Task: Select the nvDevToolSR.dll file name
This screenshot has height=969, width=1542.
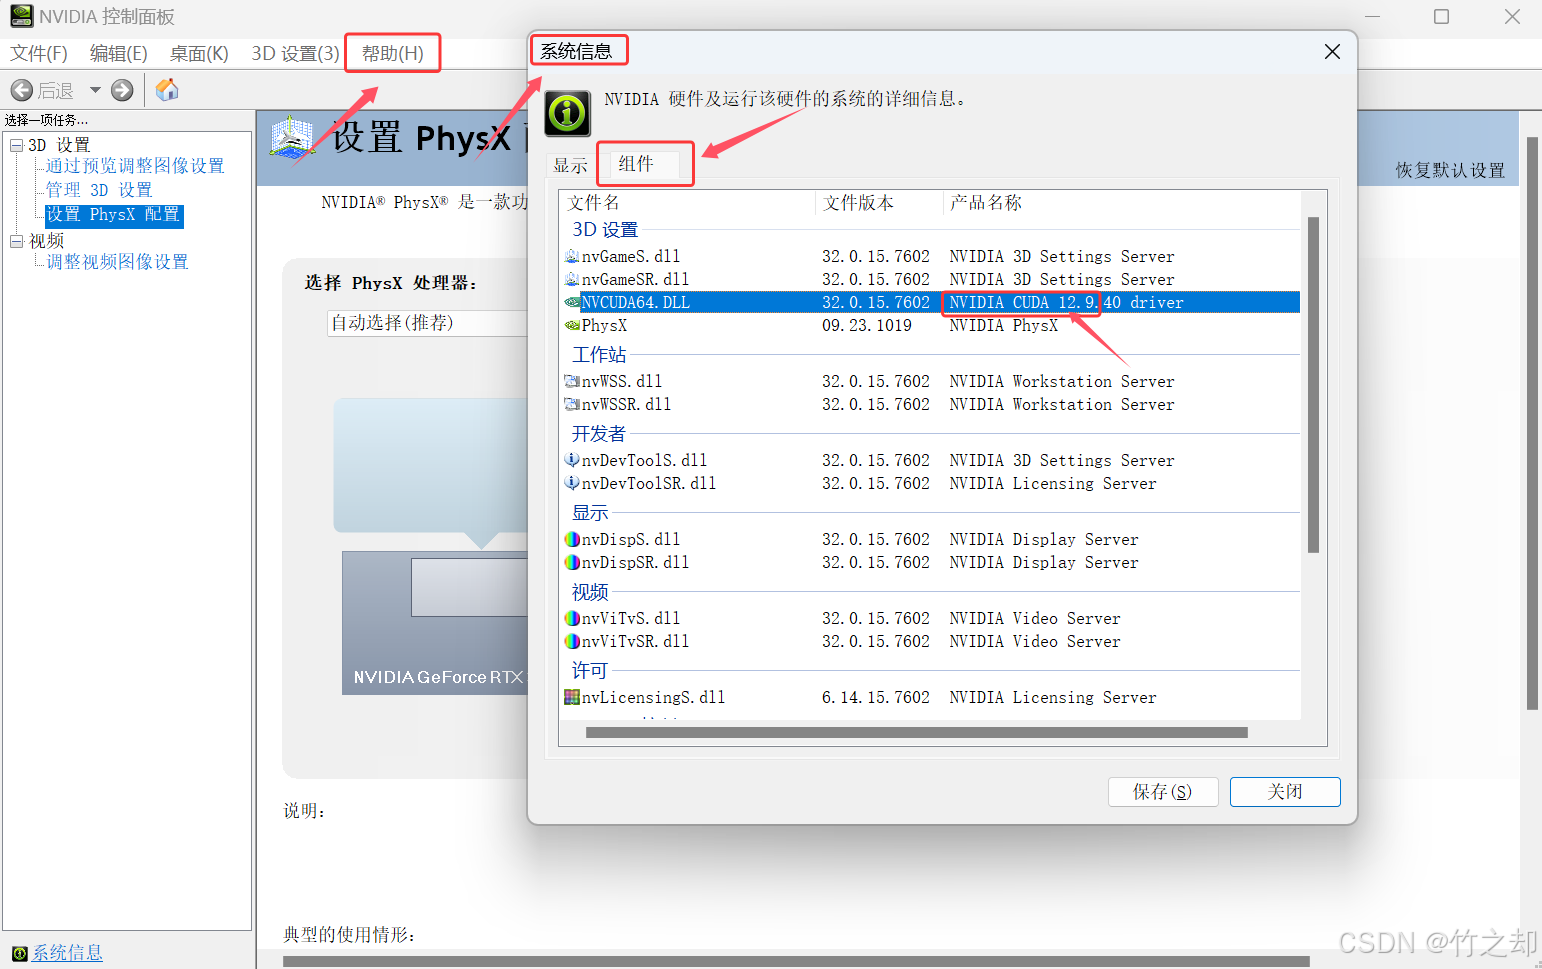Action: pyautogui.click(x=649, y=483)
